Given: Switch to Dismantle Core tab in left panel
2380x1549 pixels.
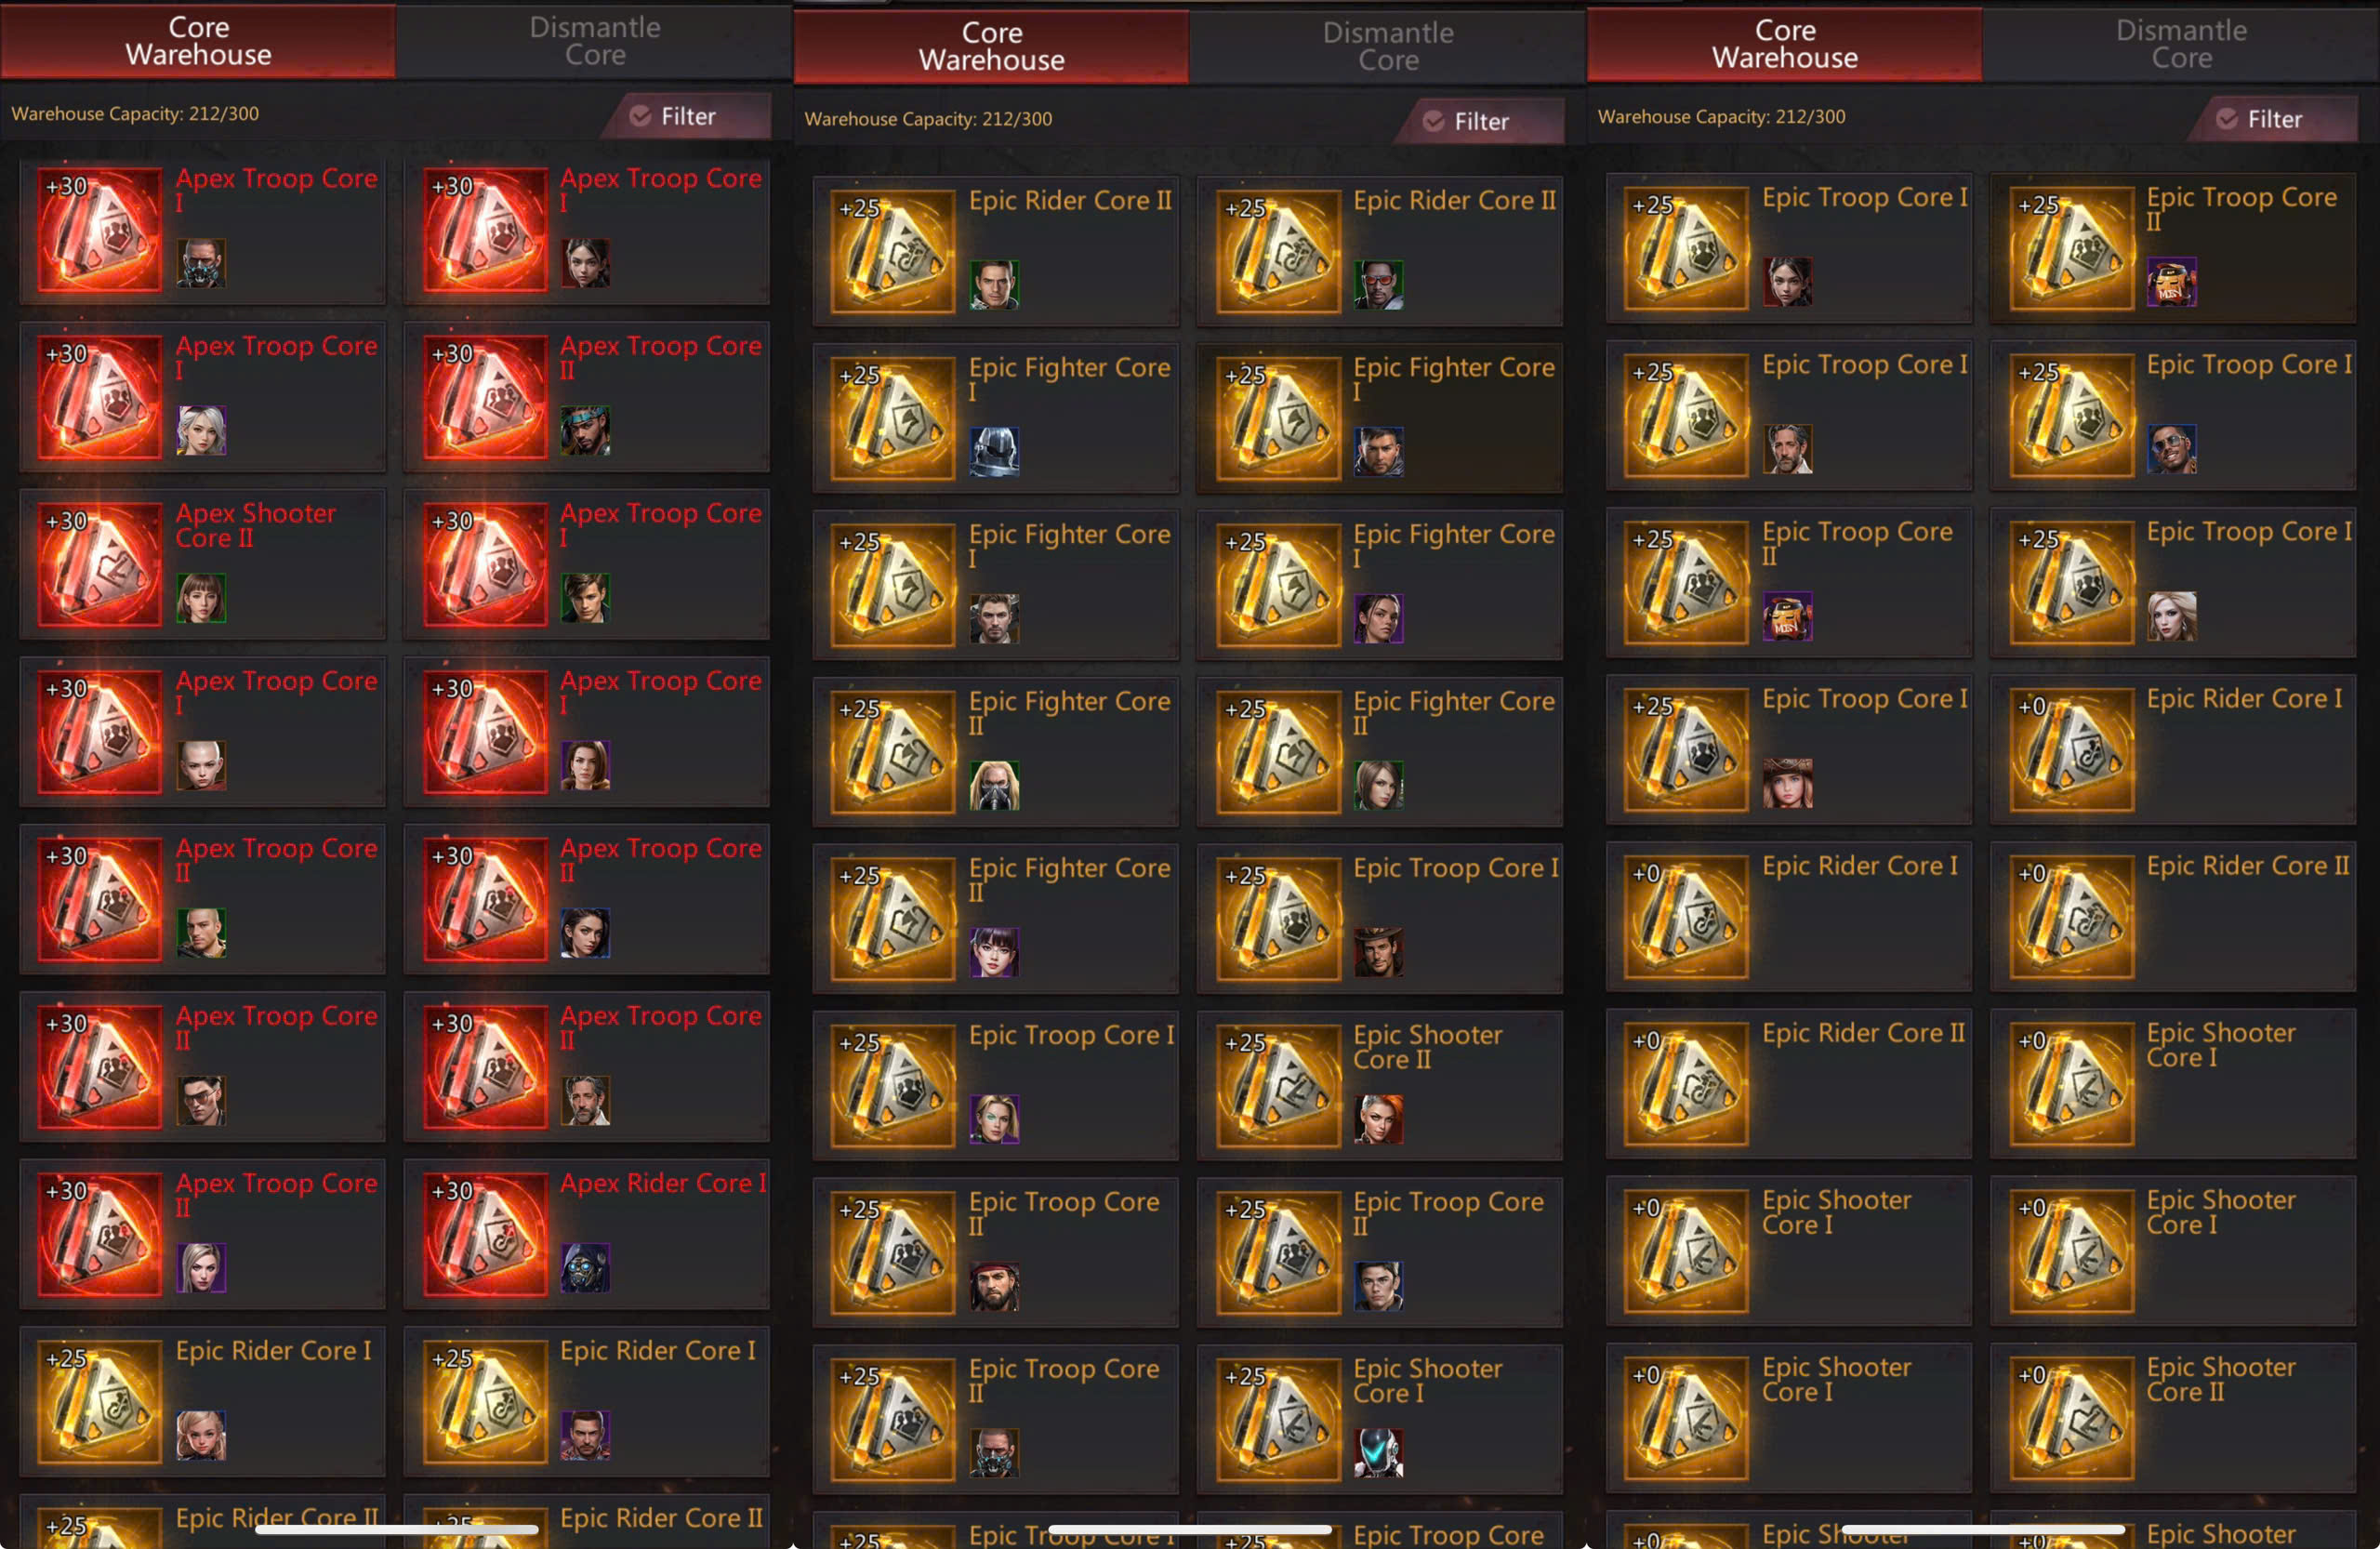Looking at the screenshot, I should (595, 41).
